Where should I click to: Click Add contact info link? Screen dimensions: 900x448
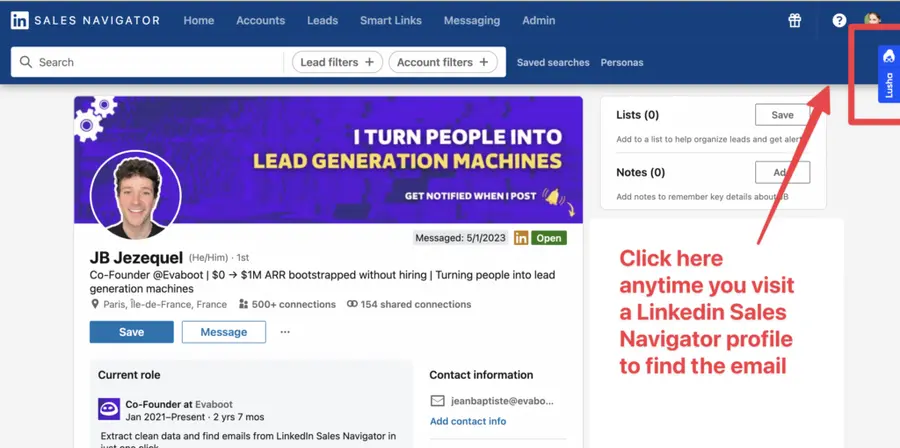tap(468, 421)
